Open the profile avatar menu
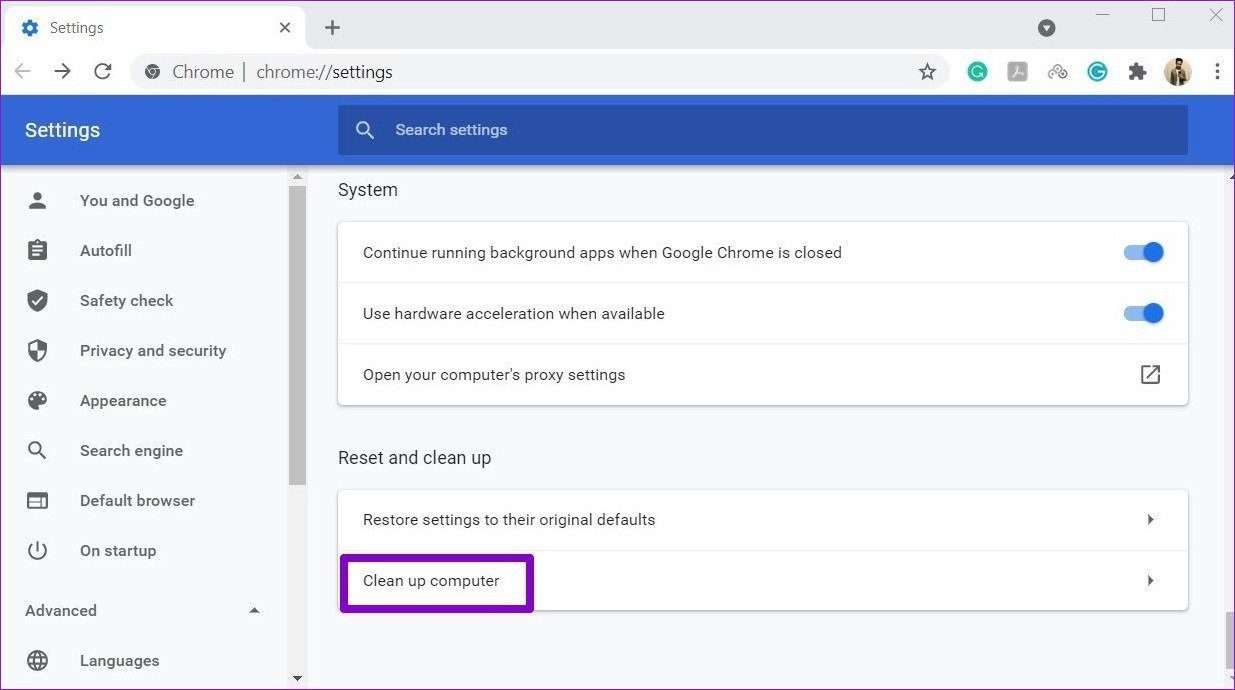Screen dimensions: 1235x690 (1178, 71)
